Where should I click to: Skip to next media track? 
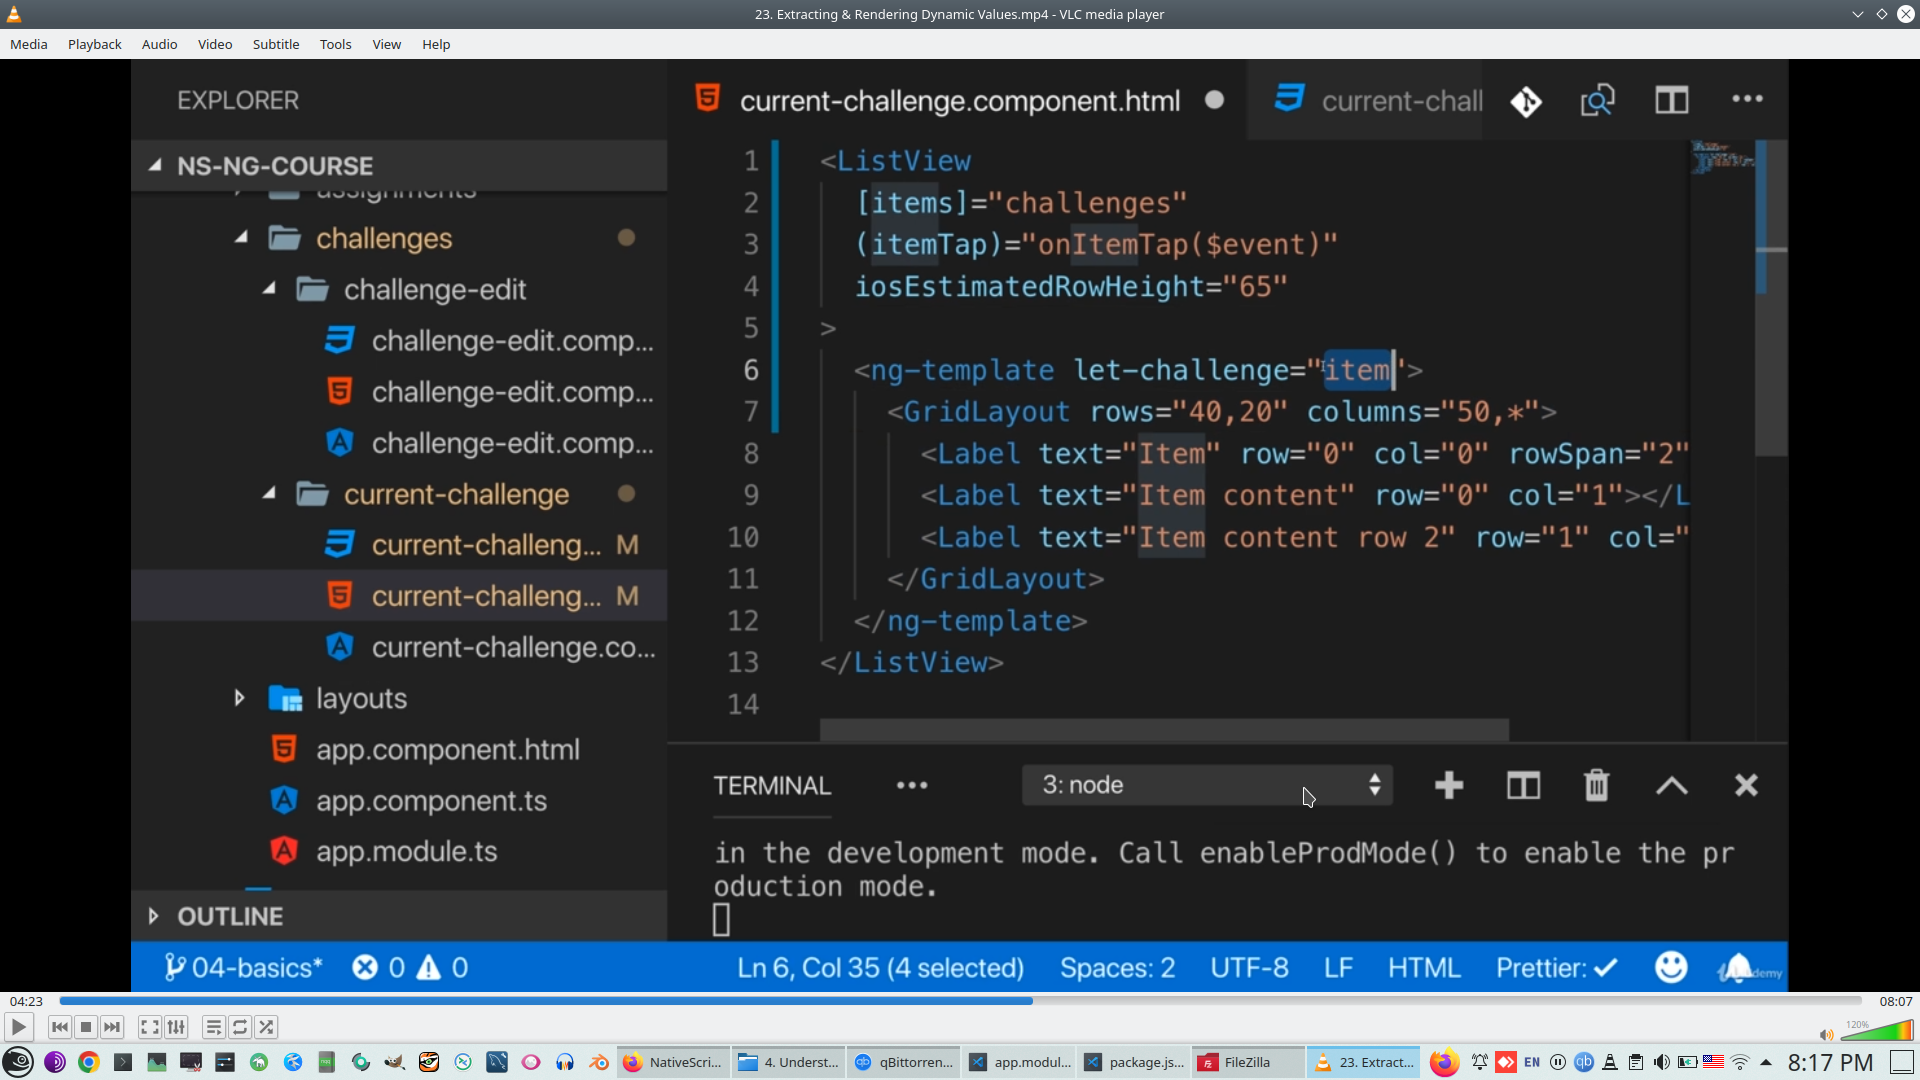(112, 1027)
